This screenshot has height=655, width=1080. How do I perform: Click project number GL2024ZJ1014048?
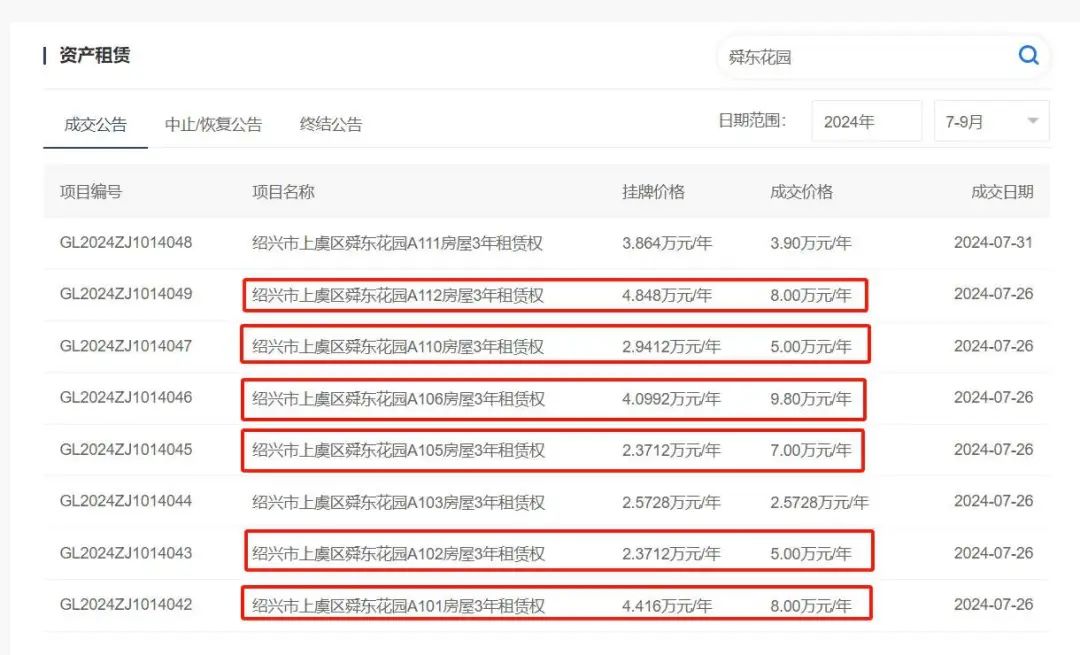coord(126,243)
